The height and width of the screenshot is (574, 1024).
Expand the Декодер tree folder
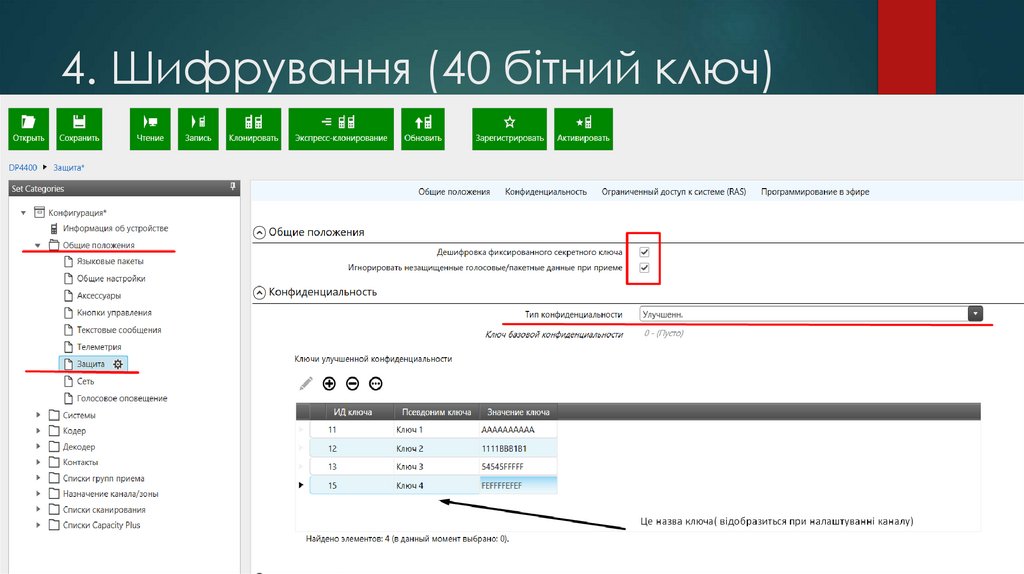coord(38,447)
